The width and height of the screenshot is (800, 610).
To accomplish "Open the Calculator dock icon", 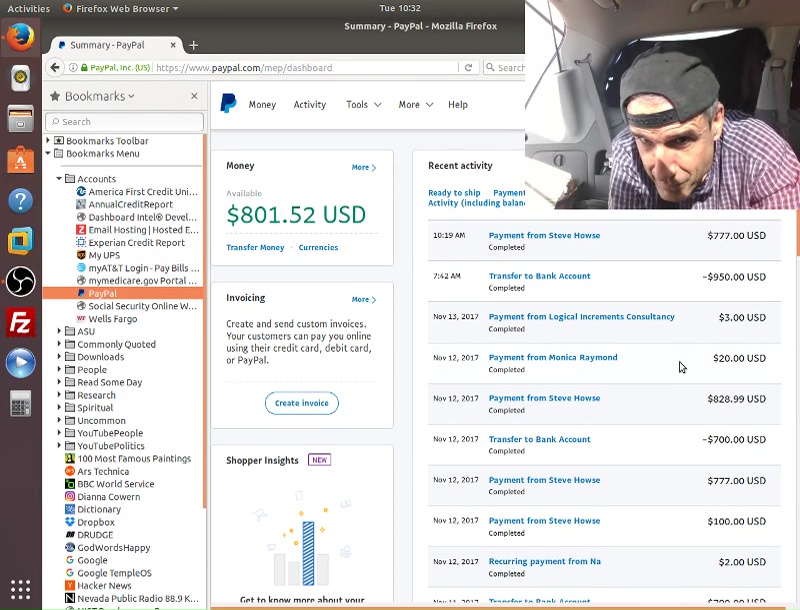I will [20, 403].
